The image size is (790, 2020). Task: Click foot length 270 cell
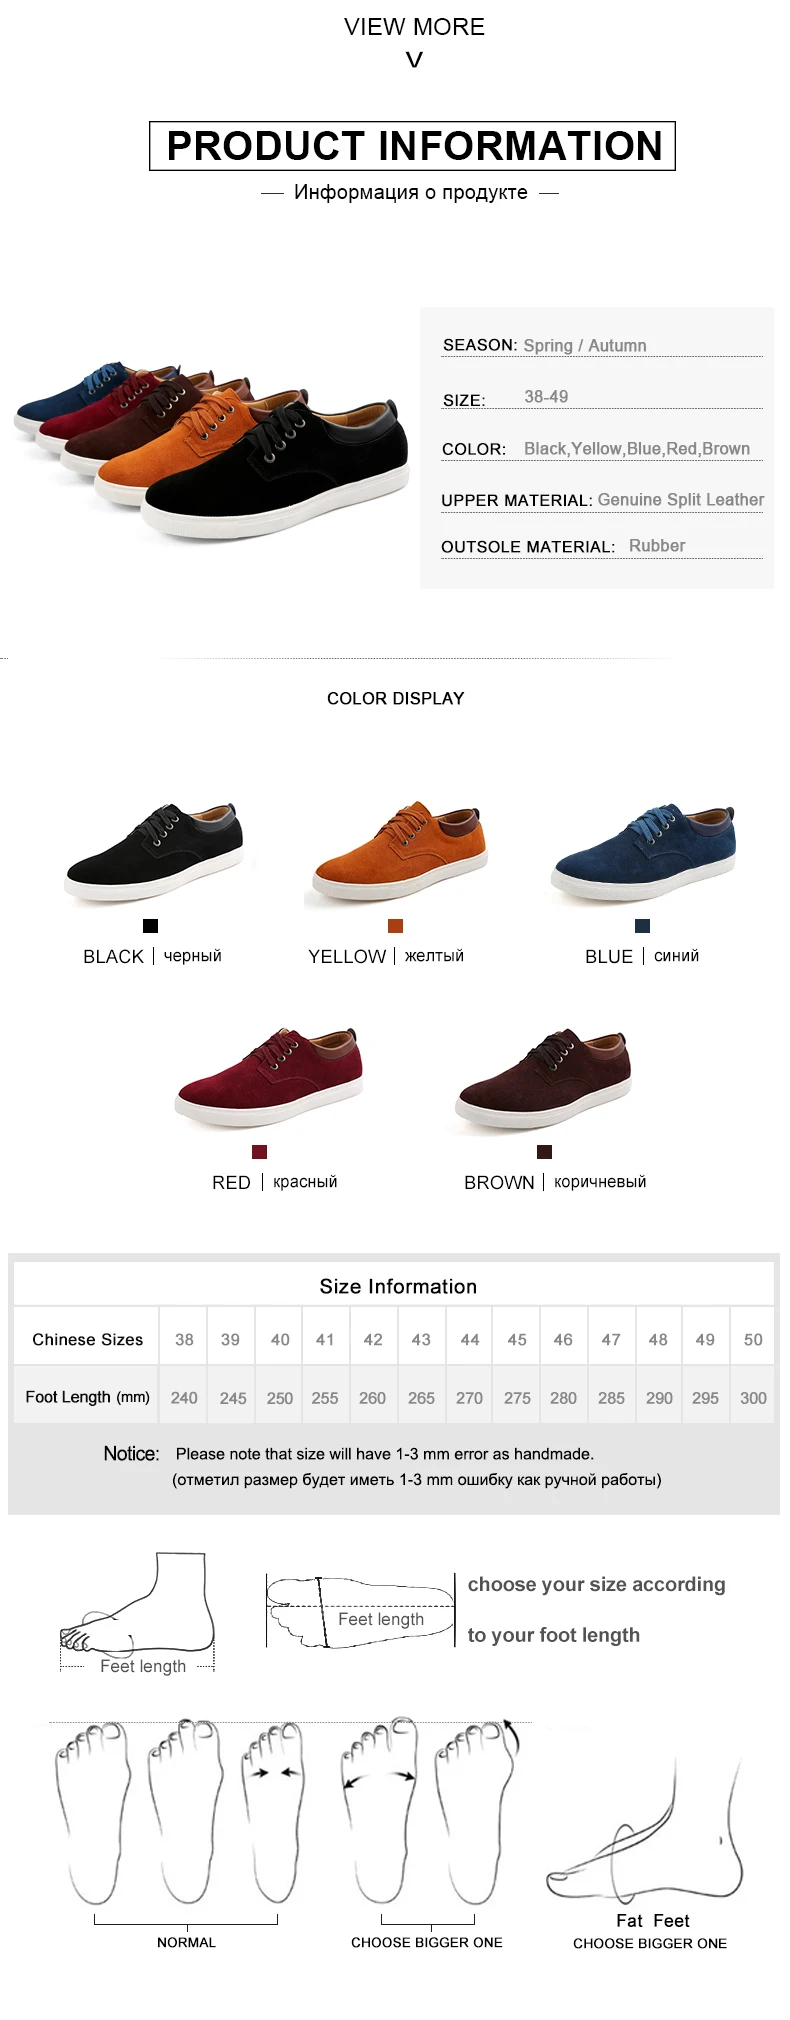tap(469, 1398)
